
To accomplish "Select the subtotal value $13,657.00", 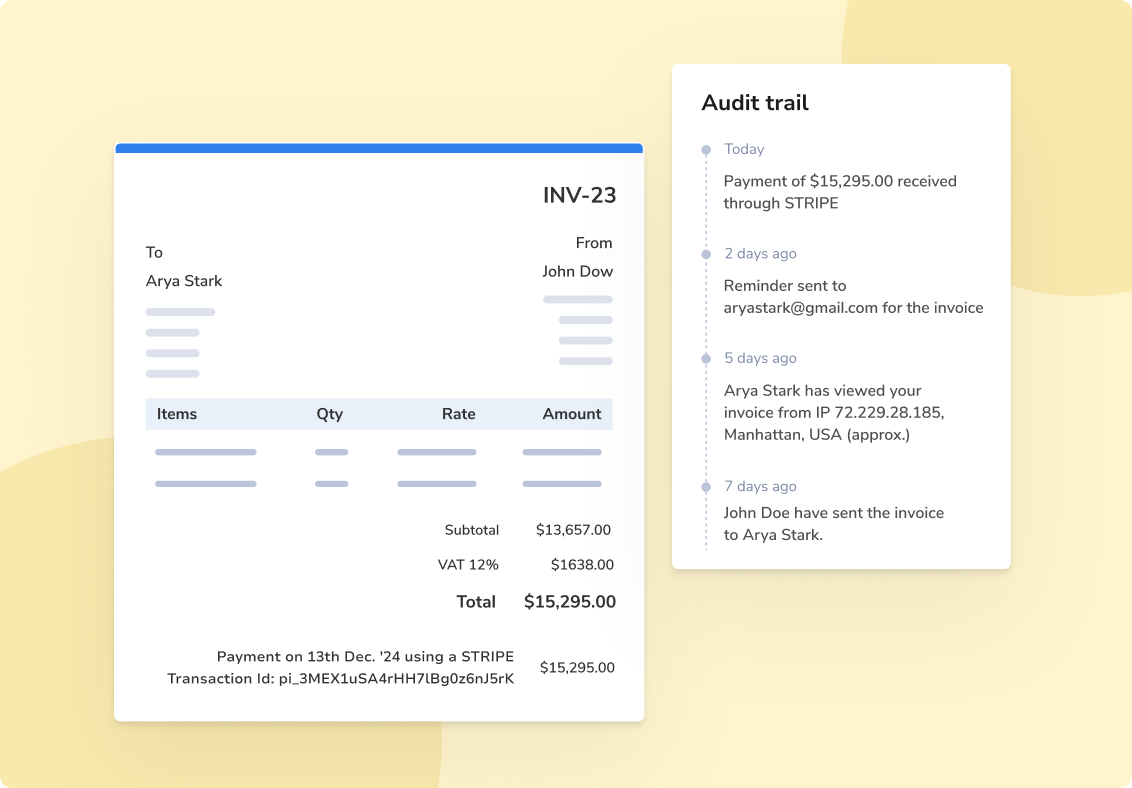I will [x=573, y=530].
